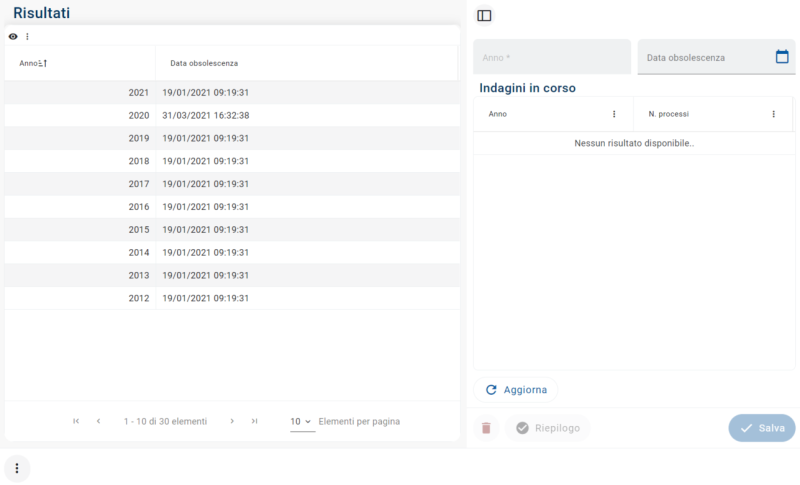
Task: Click the 'Indagini in corso' heading
Action: point(527,88)
